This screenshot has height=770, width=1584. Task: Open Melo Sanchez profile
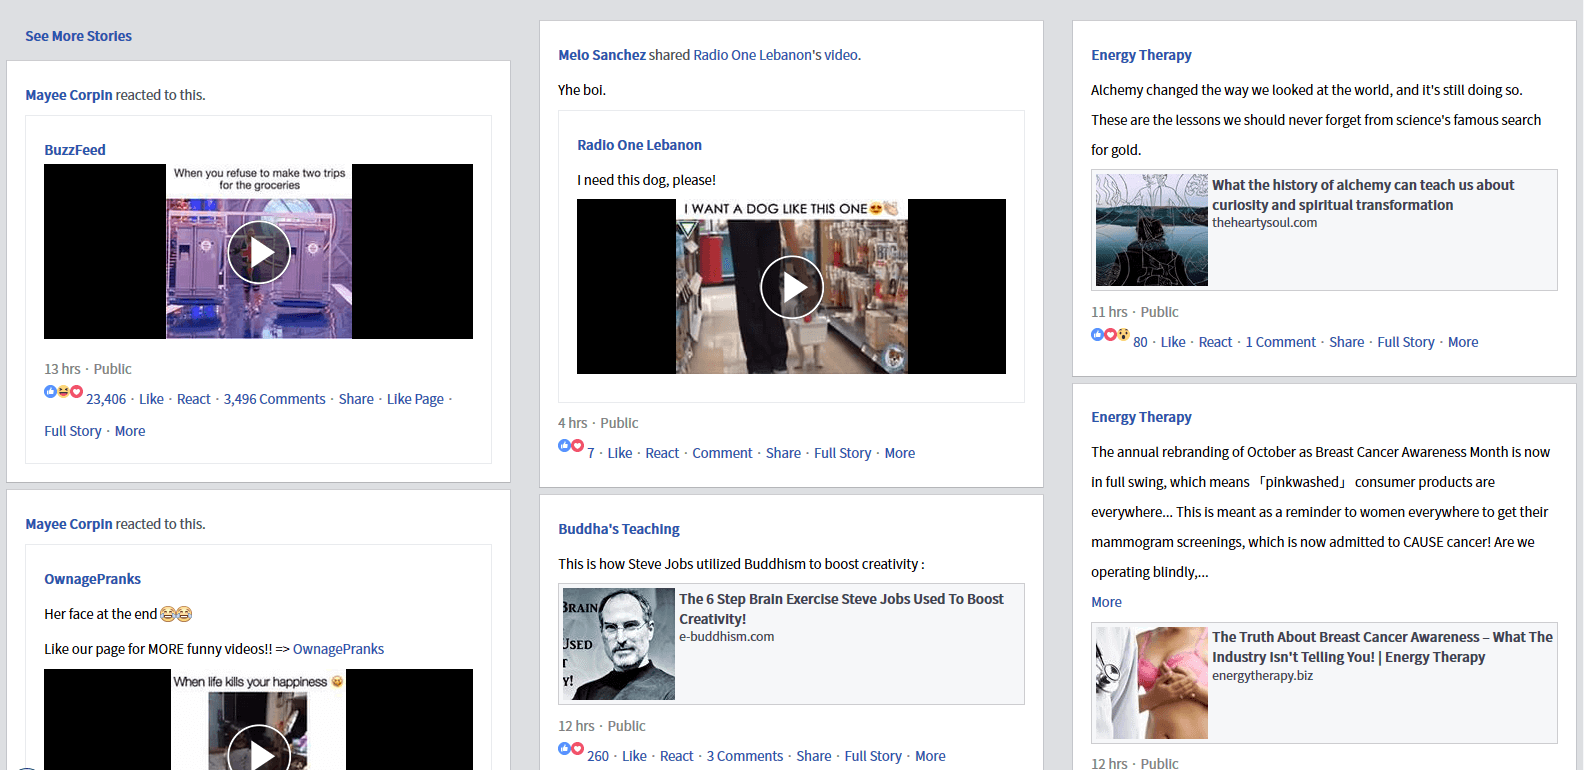pos(602,55)
